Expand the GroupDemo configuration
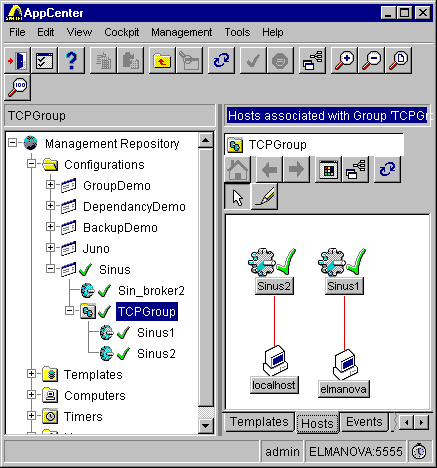437x468 pixels. [50, 185]
